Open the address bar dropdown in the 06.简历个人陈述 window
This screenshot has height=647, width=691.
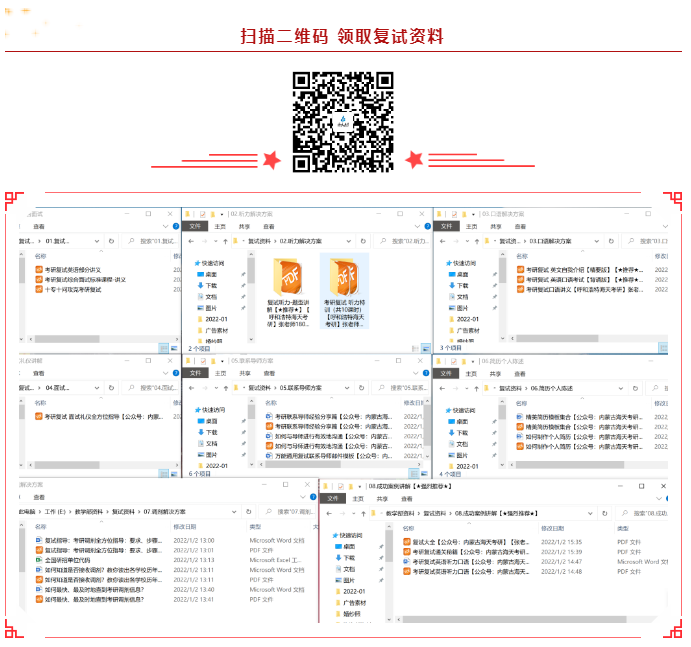click(620, 388)
